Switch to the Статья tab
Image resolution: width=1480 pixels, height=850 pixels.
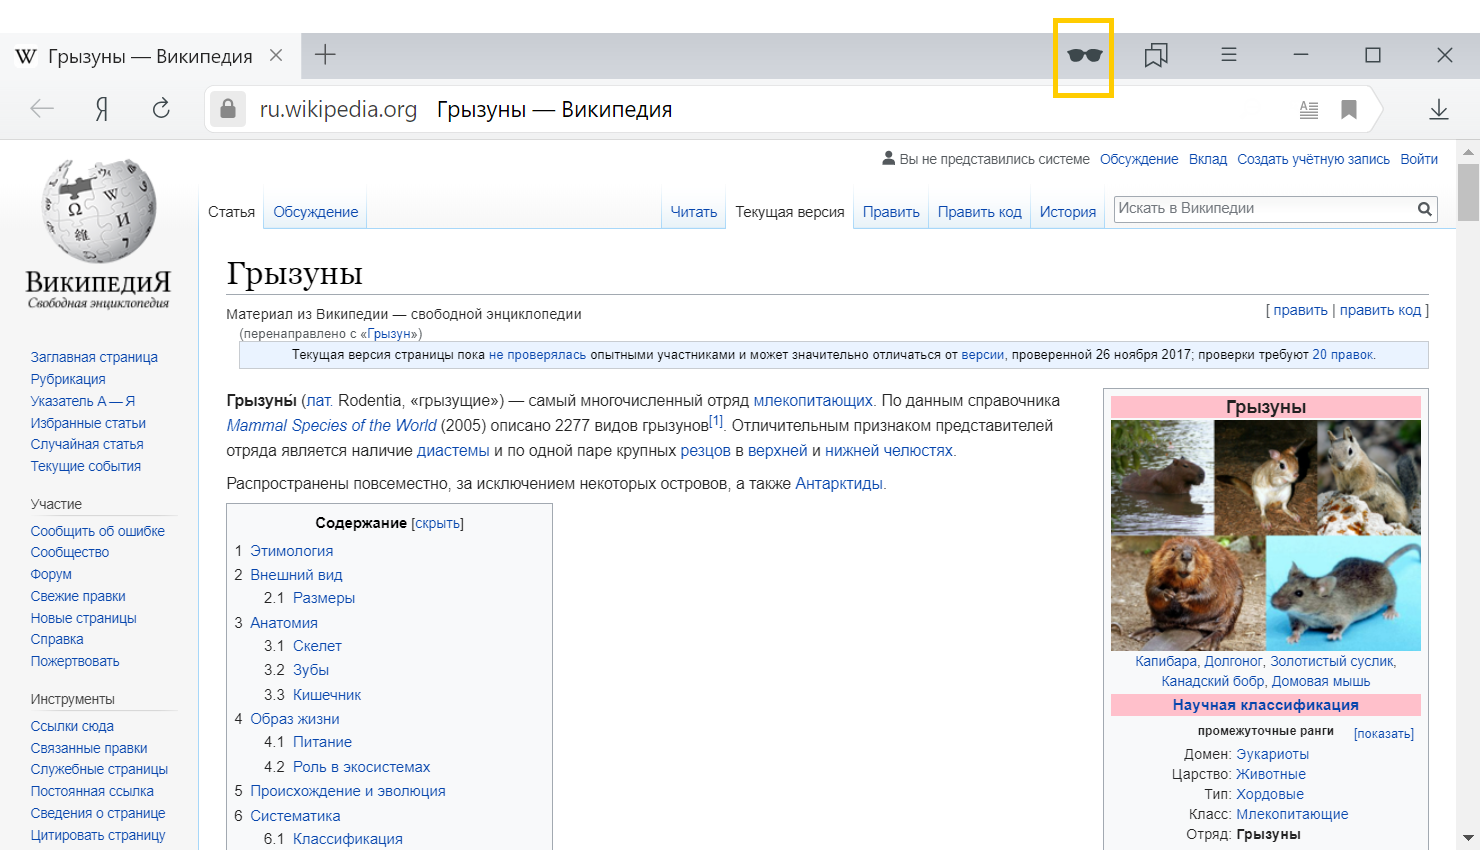tap(231, 212)
